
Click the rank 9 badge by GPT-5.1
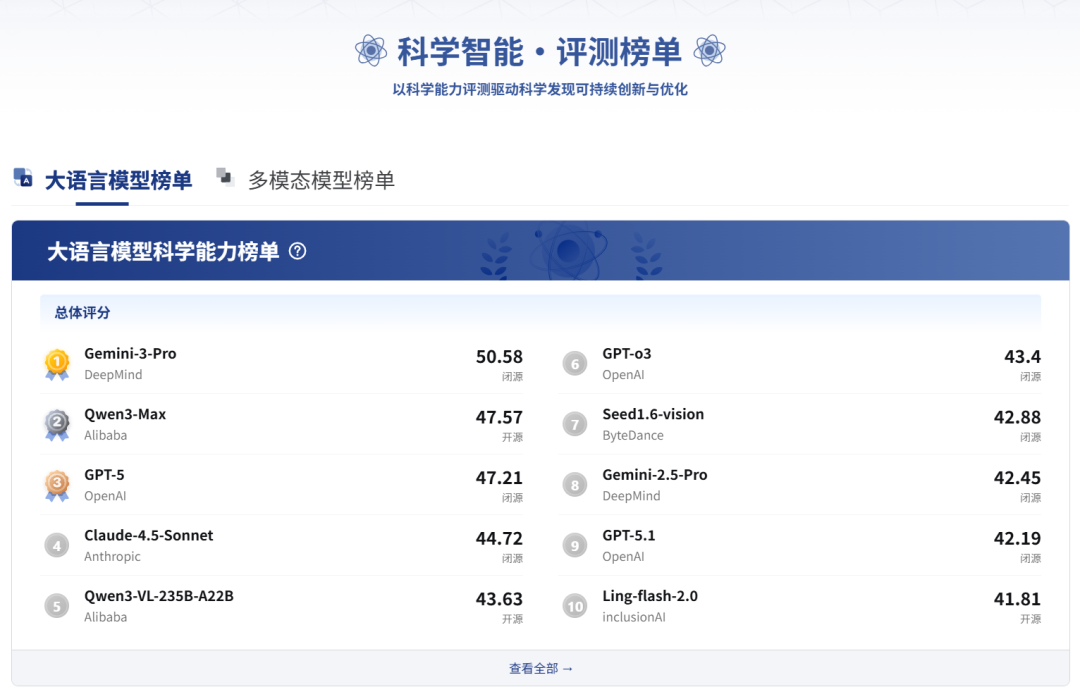point(575,545)
